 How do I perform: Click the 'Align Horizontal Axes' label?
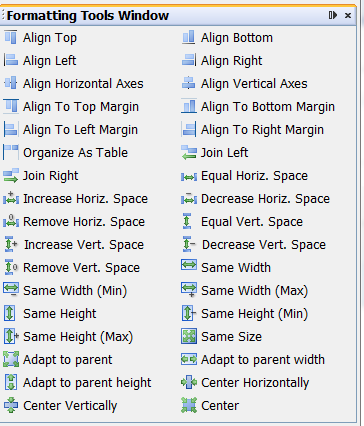coord(83,84)
